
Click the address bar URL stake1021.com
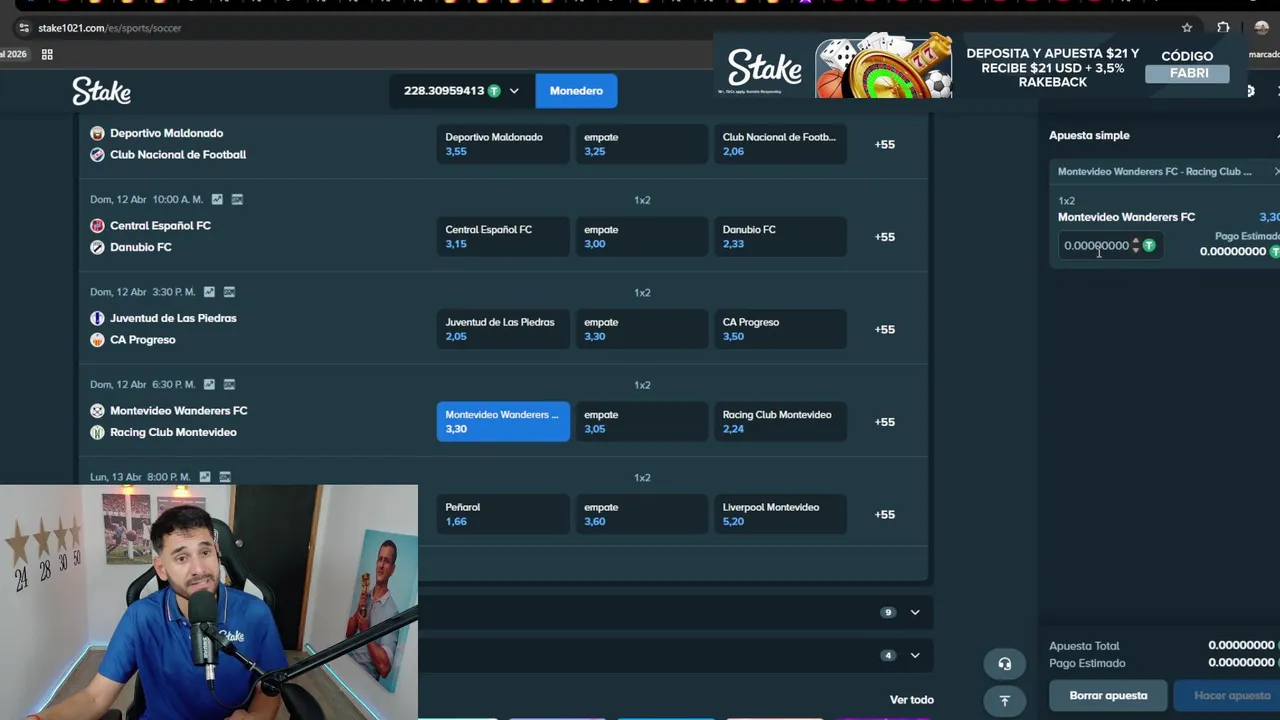click(110, 28)
